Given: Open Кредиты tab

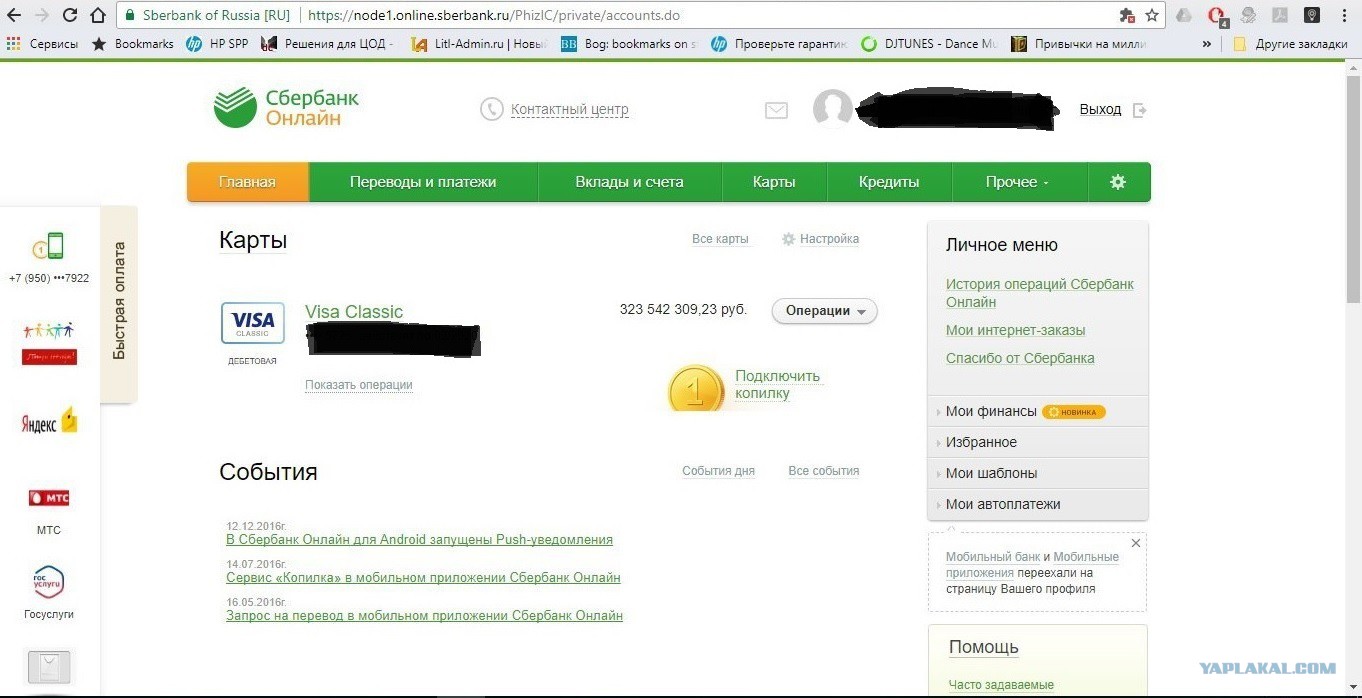Looking at the screenshot, I should [889, 182].
